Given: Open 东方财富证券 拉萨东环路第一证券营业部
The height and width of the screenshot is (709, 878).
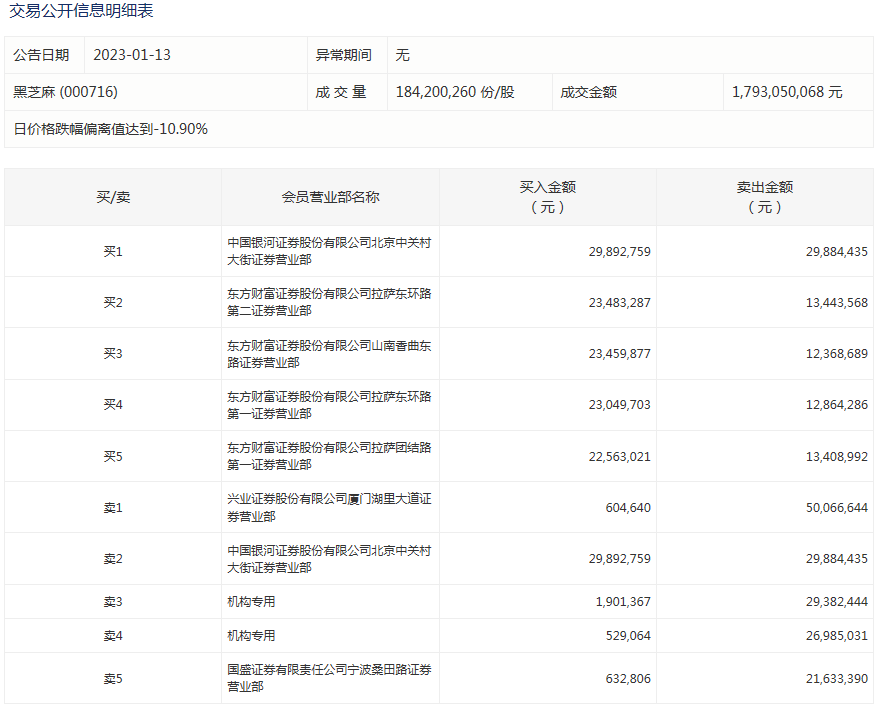Looking at the screenshot, I should pos(329,405).
